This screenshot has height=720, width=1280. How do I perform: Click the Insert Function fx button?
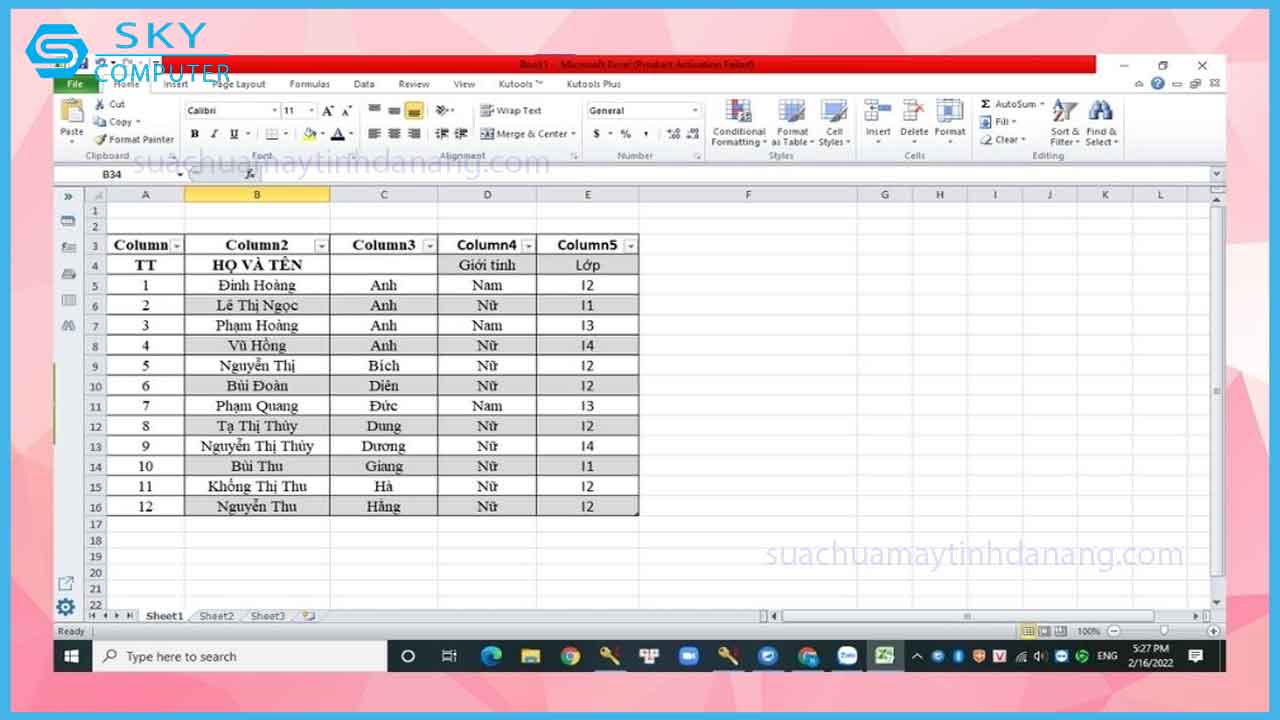250,174
